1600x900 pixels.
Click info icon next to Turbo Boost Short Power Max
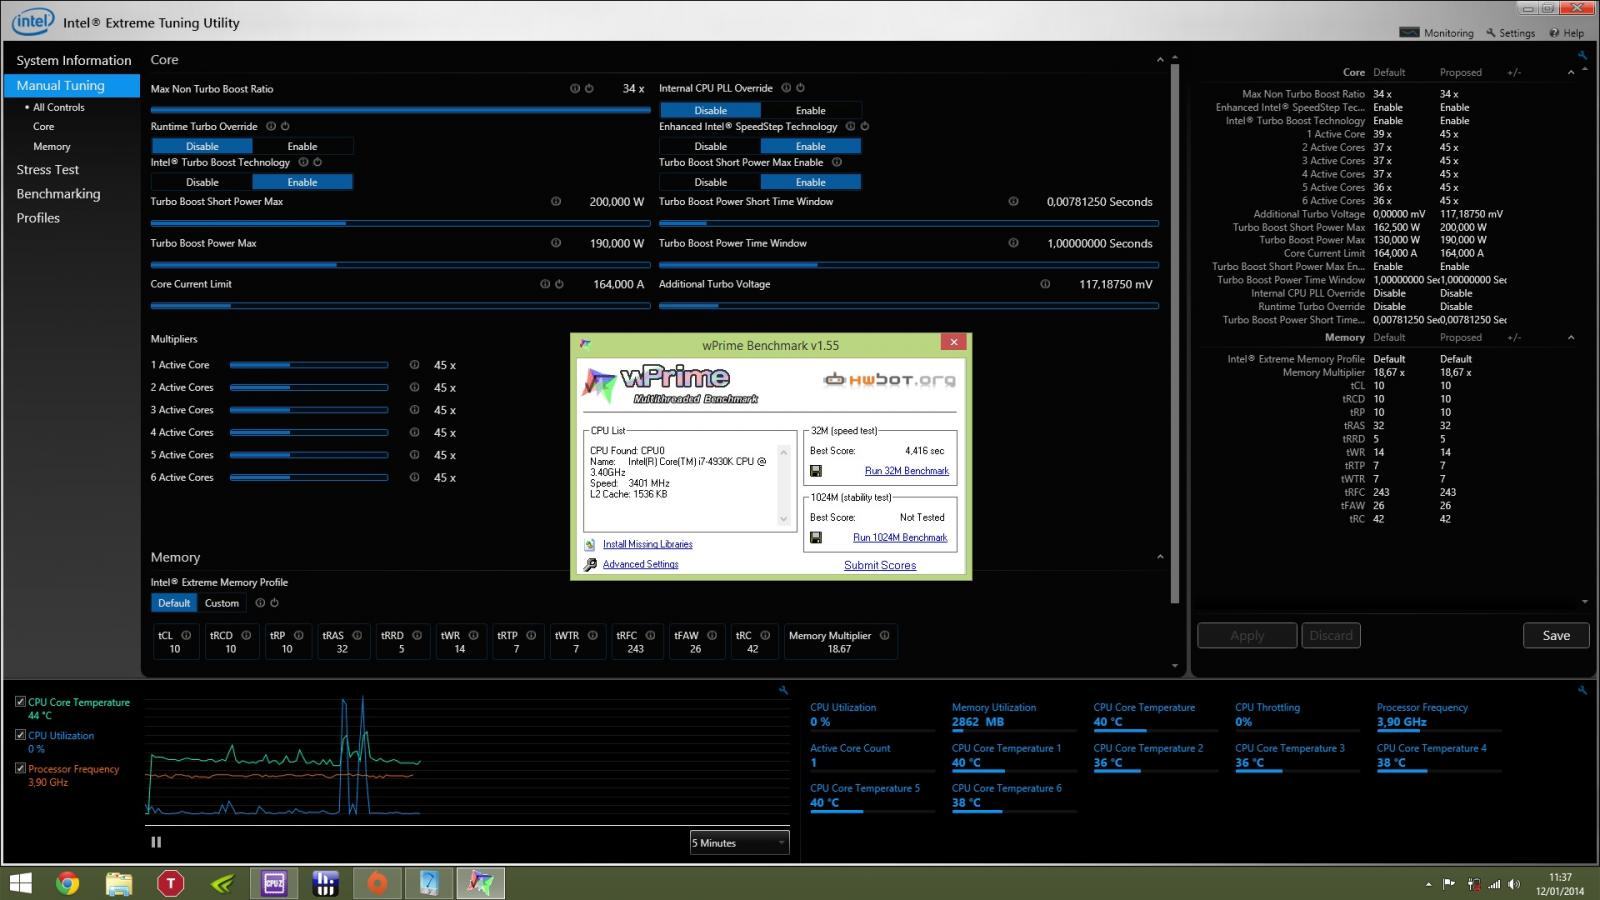[556, 202]
